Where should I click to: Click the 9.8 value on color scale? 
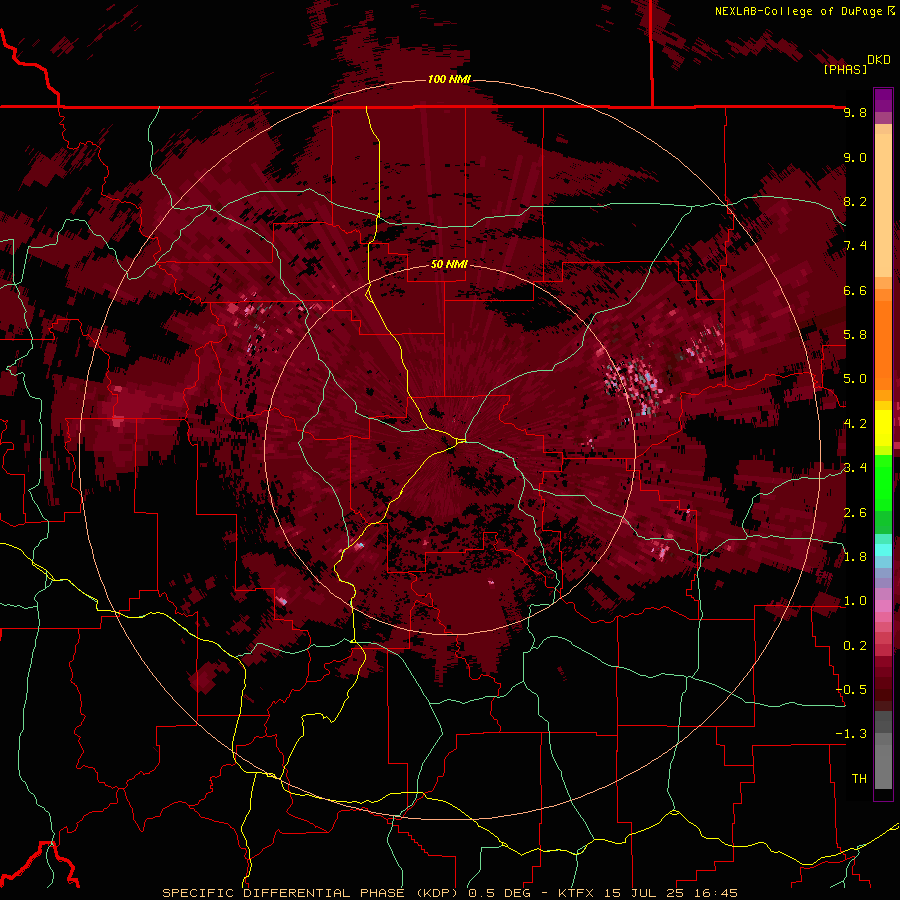[x=855, y=113]
